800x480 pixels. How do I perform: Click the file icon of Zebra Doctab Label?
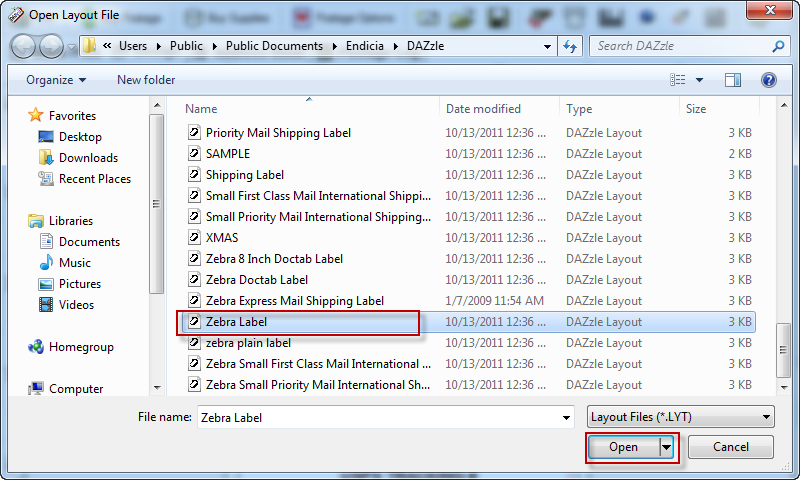(x=194, y=280)
